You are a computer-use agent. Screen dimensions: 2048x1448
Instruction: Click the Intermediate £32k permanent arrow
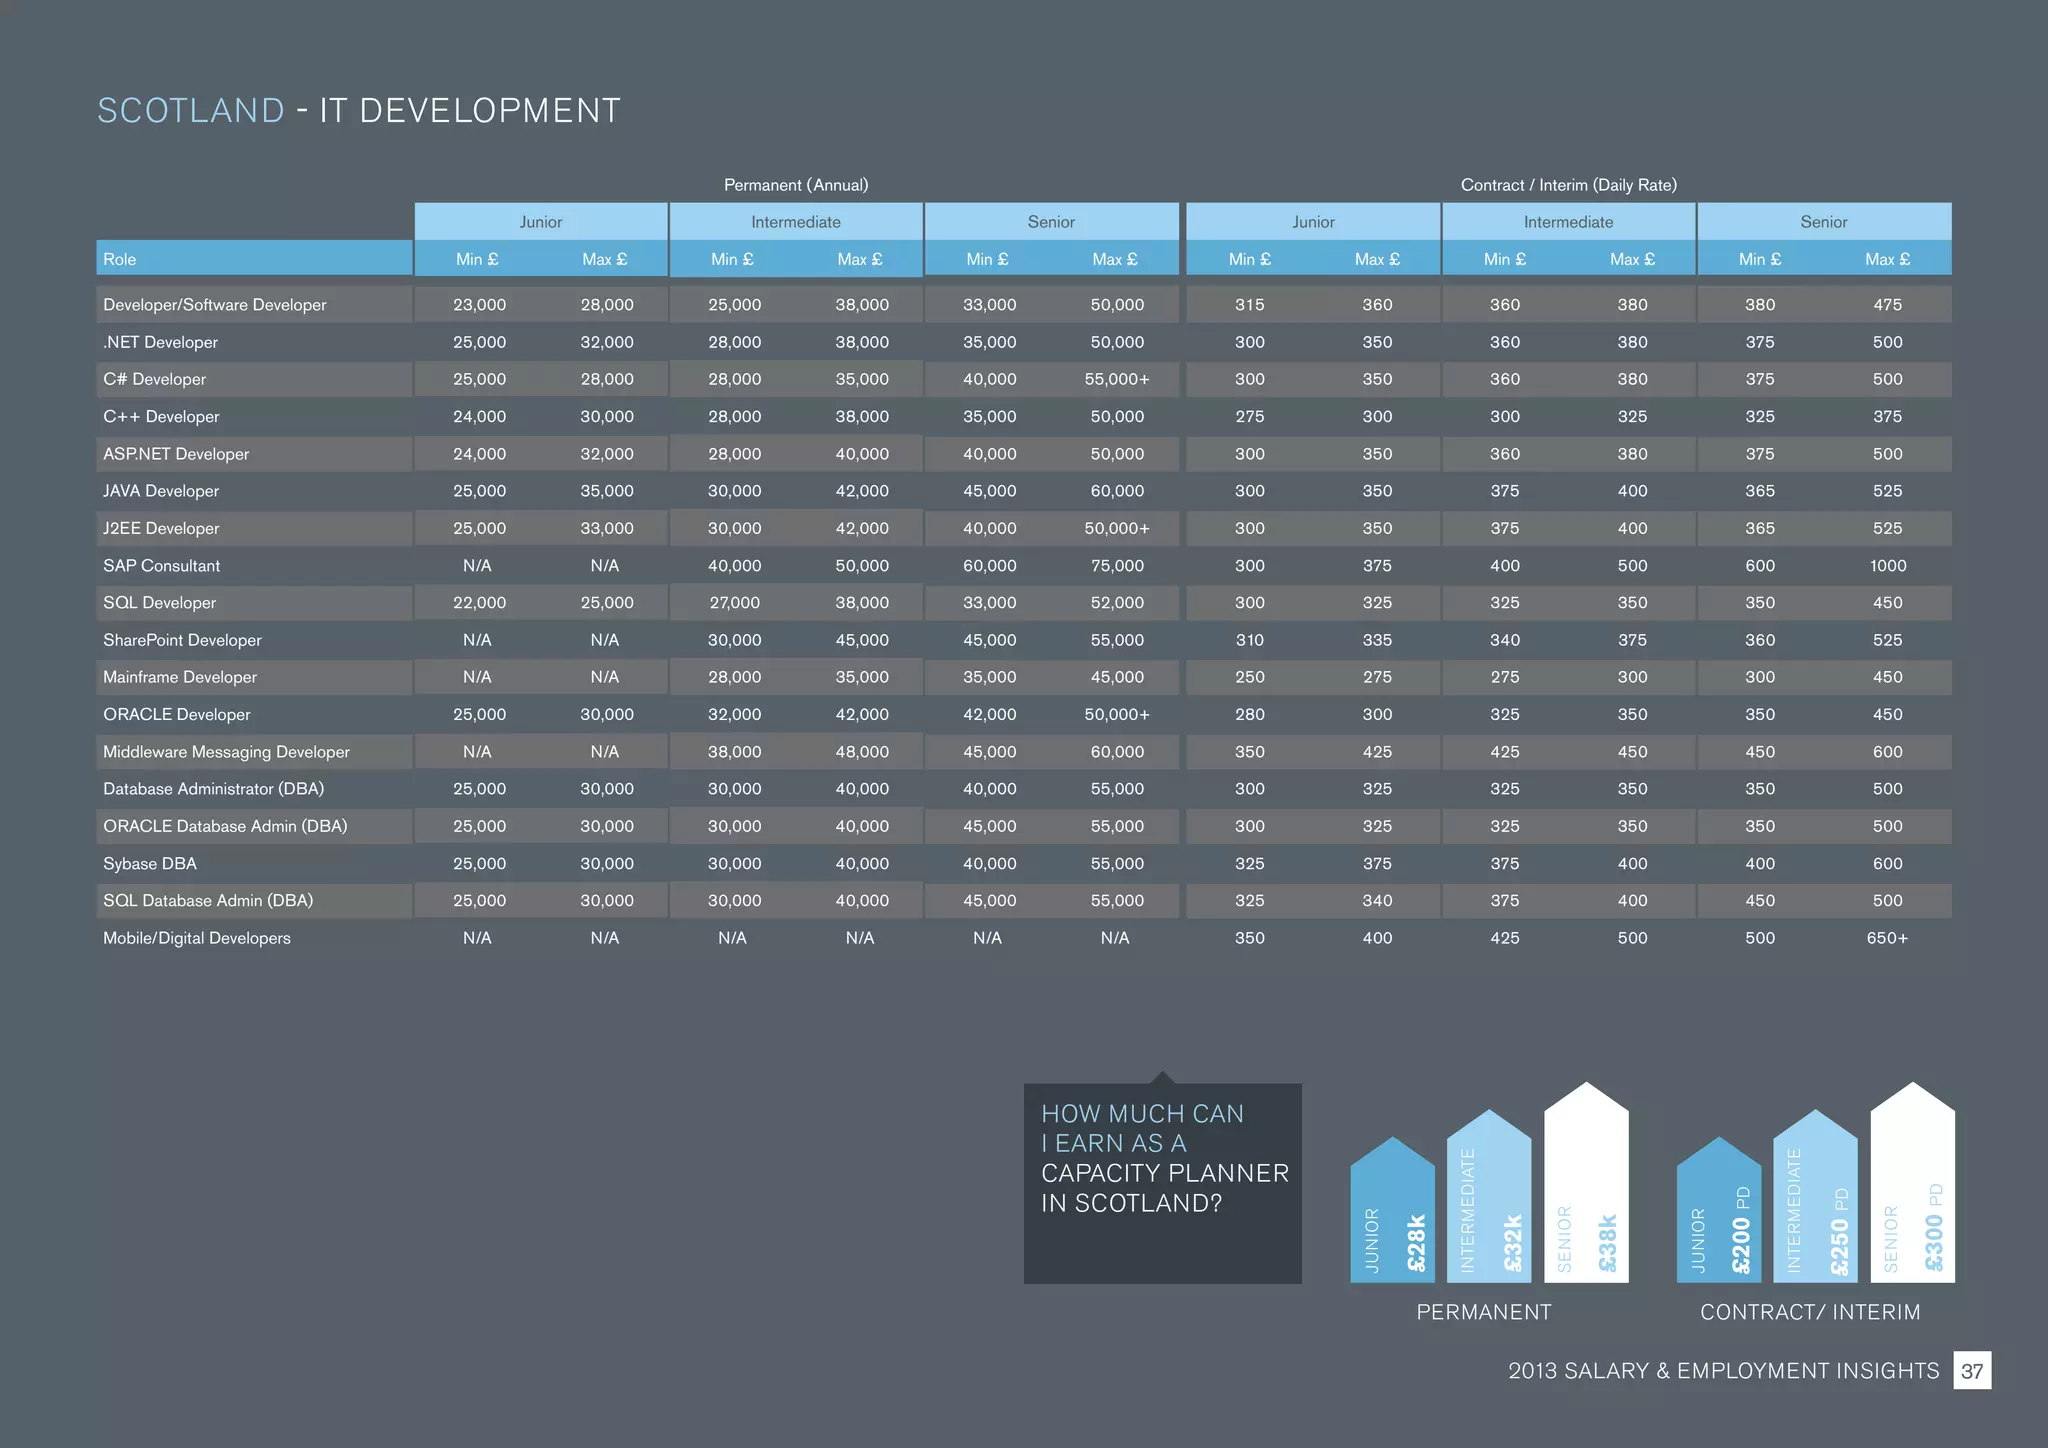[1489, 1200]
